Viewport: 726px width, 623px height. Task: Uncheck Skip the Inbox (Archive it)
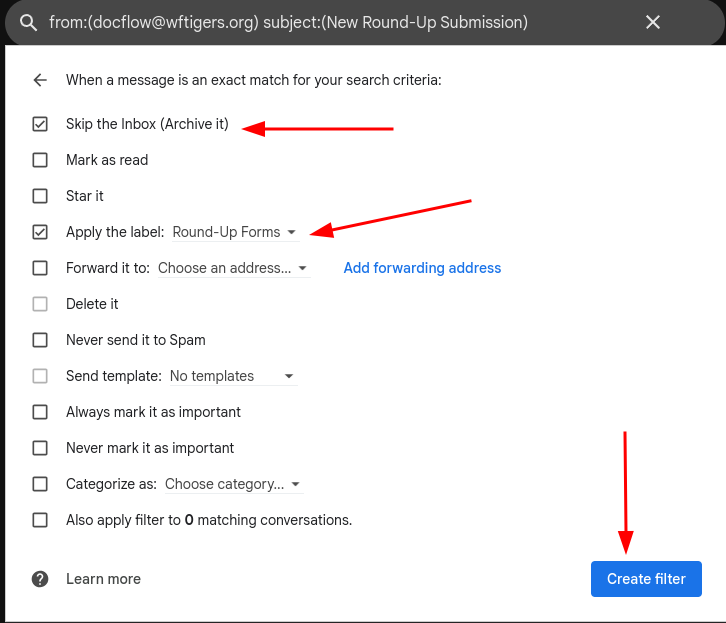click(x=40, y=124)
